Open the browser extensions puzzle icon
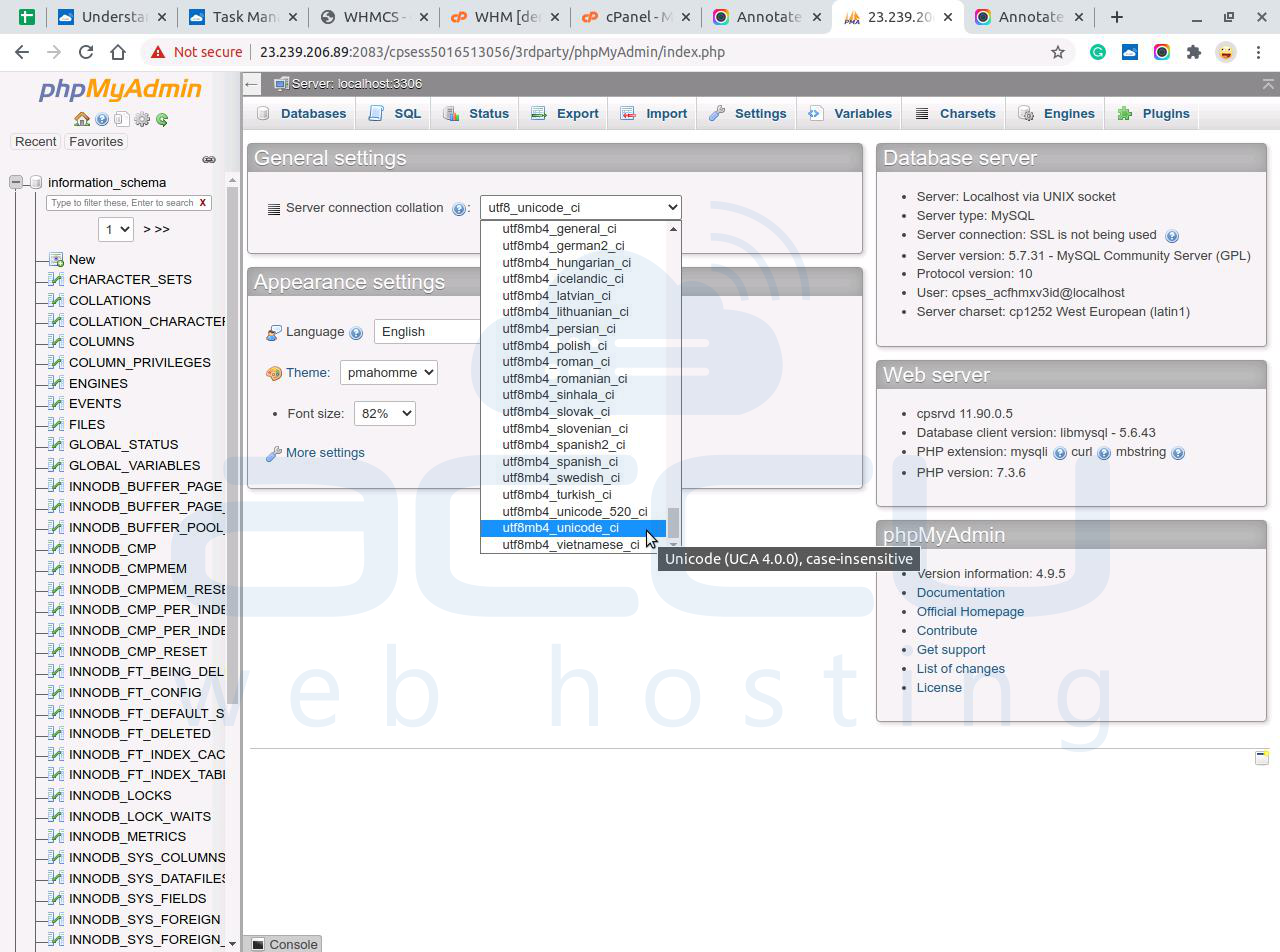 (x=1193, y=52)
